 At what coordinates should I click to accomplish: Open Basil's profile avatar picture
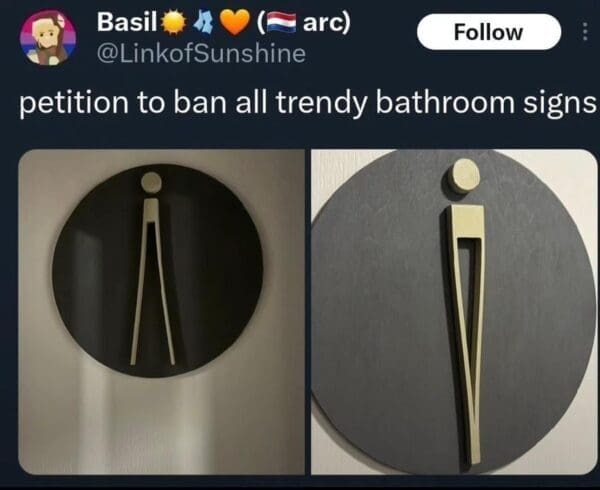(48, 38)
